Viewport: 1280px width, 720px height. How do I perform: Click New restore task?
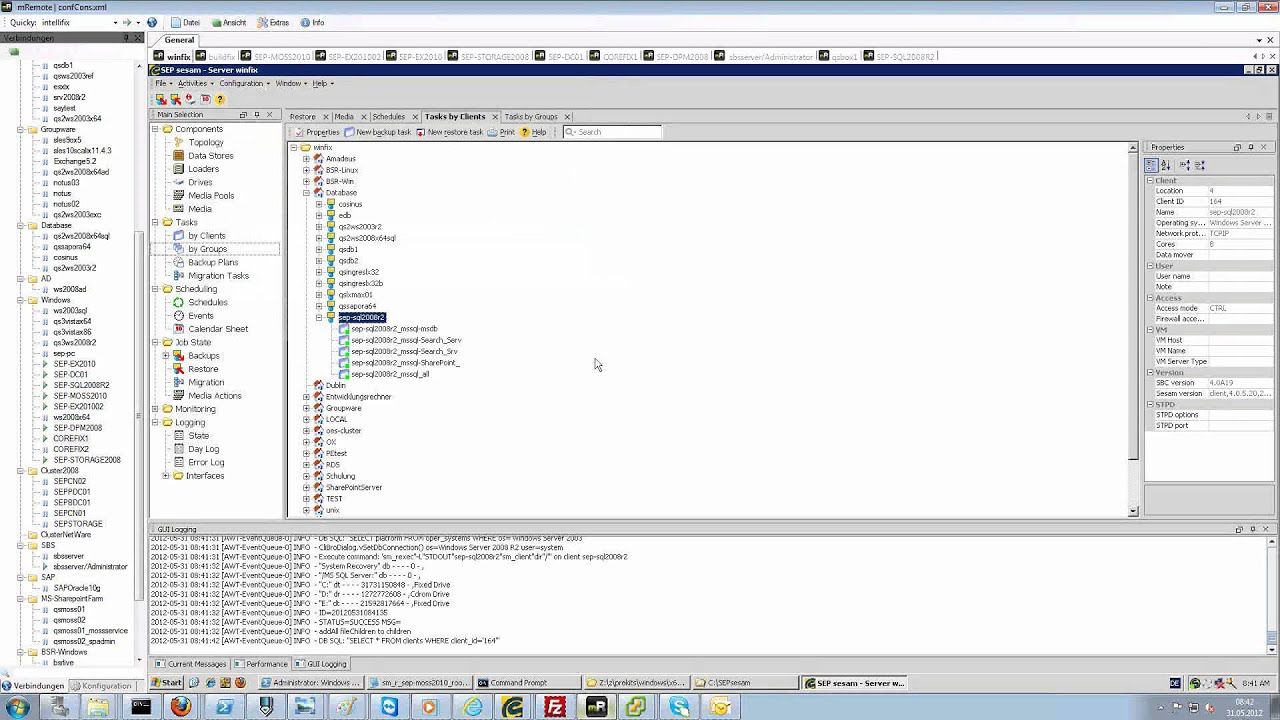coord(450,132)
